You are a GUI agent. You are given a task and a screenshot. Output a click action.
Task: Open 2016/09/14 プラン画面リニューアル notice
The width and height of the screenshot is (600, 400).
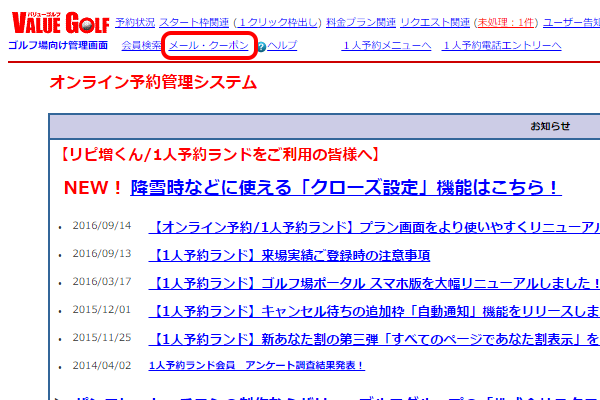[x=374, y=227]
